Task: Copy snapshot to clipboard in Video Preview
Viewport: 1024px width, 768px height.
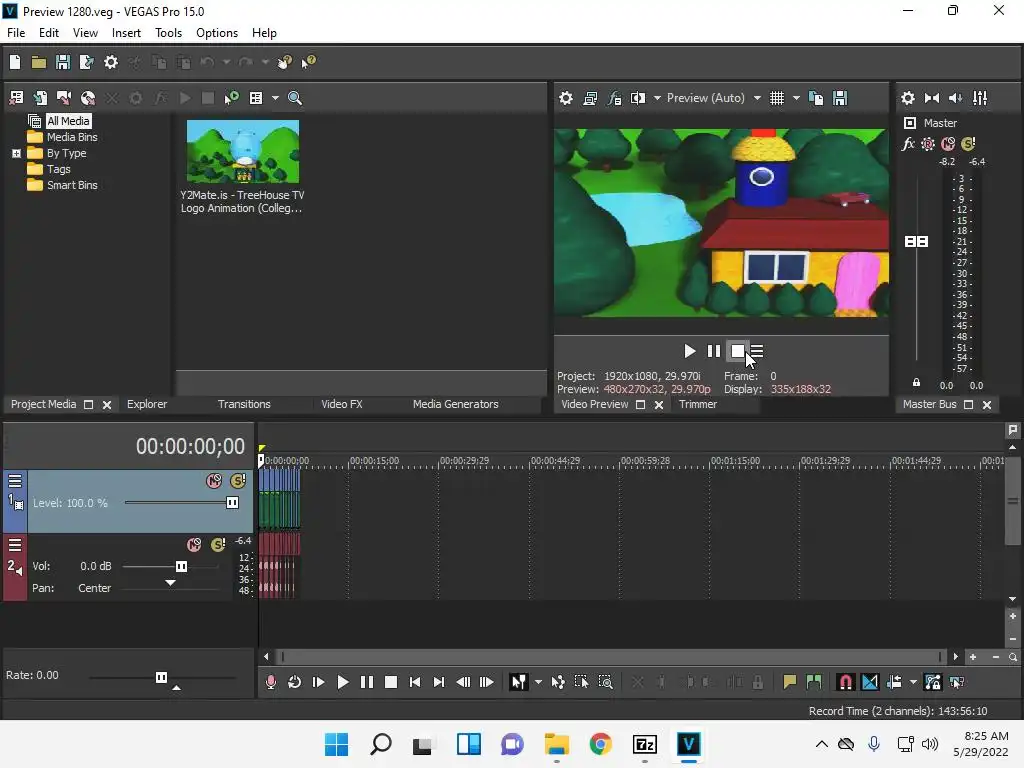Action: pos(816,98)
